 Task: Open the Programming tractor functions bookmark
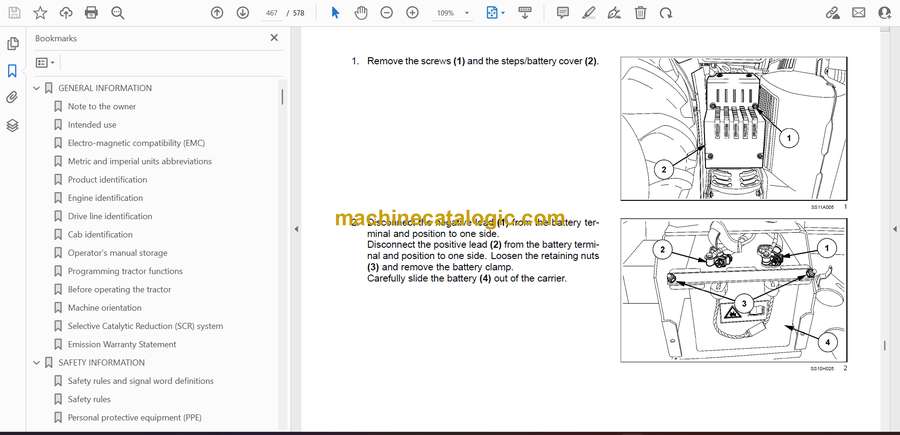[125, 271]
